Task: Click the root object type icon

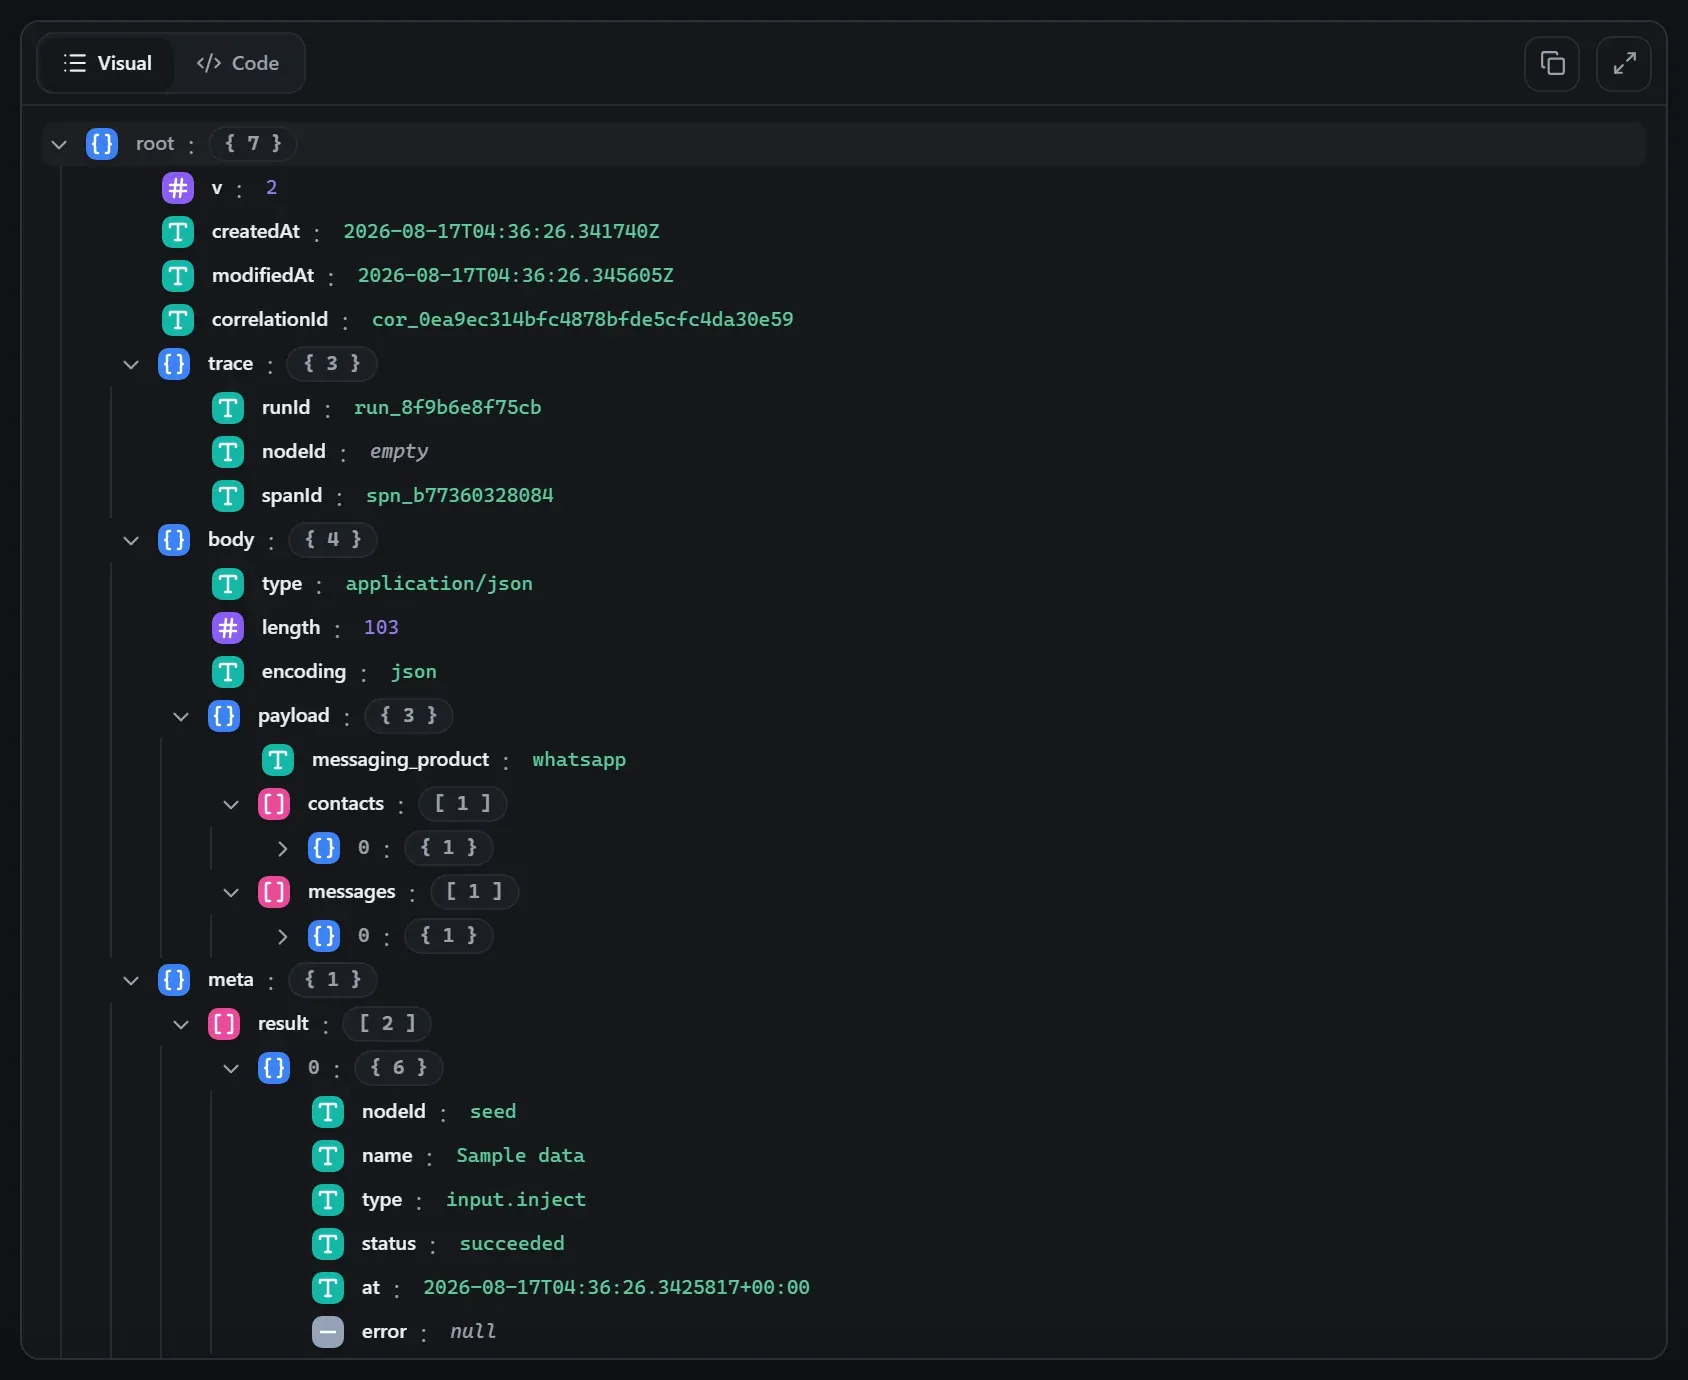Action: click(102, 144)
